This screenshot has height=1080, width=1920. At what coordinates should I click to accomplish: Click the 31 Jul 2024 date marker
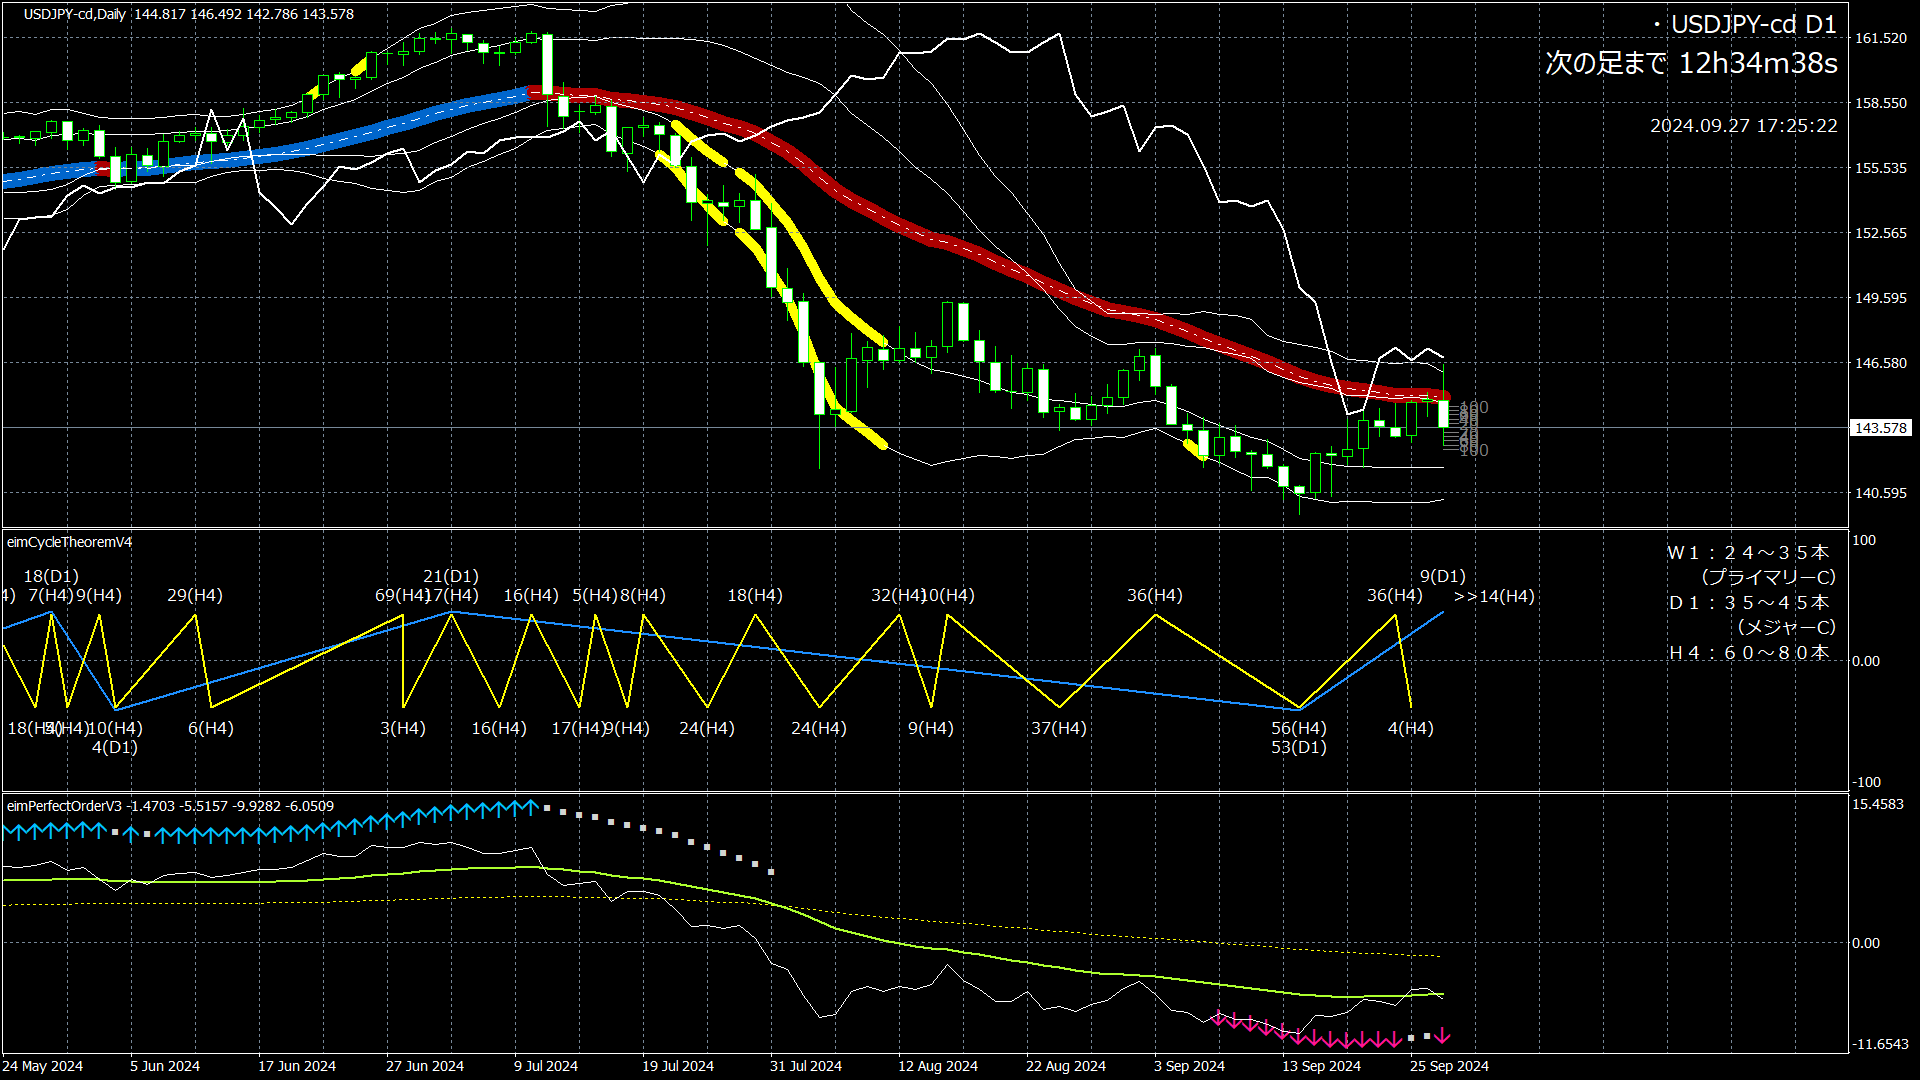(805, 1066)
